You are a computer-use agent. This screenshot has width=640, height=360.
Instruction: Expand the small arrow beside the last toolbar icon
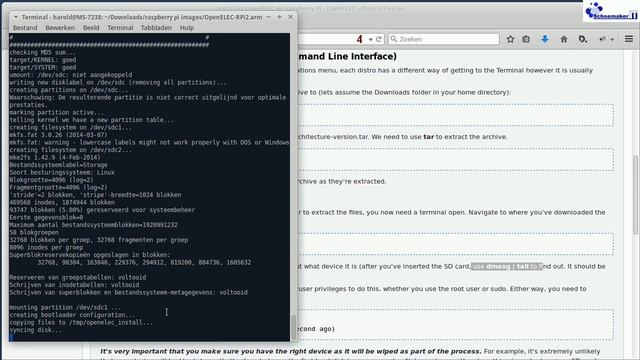click(x=612, y=40)
